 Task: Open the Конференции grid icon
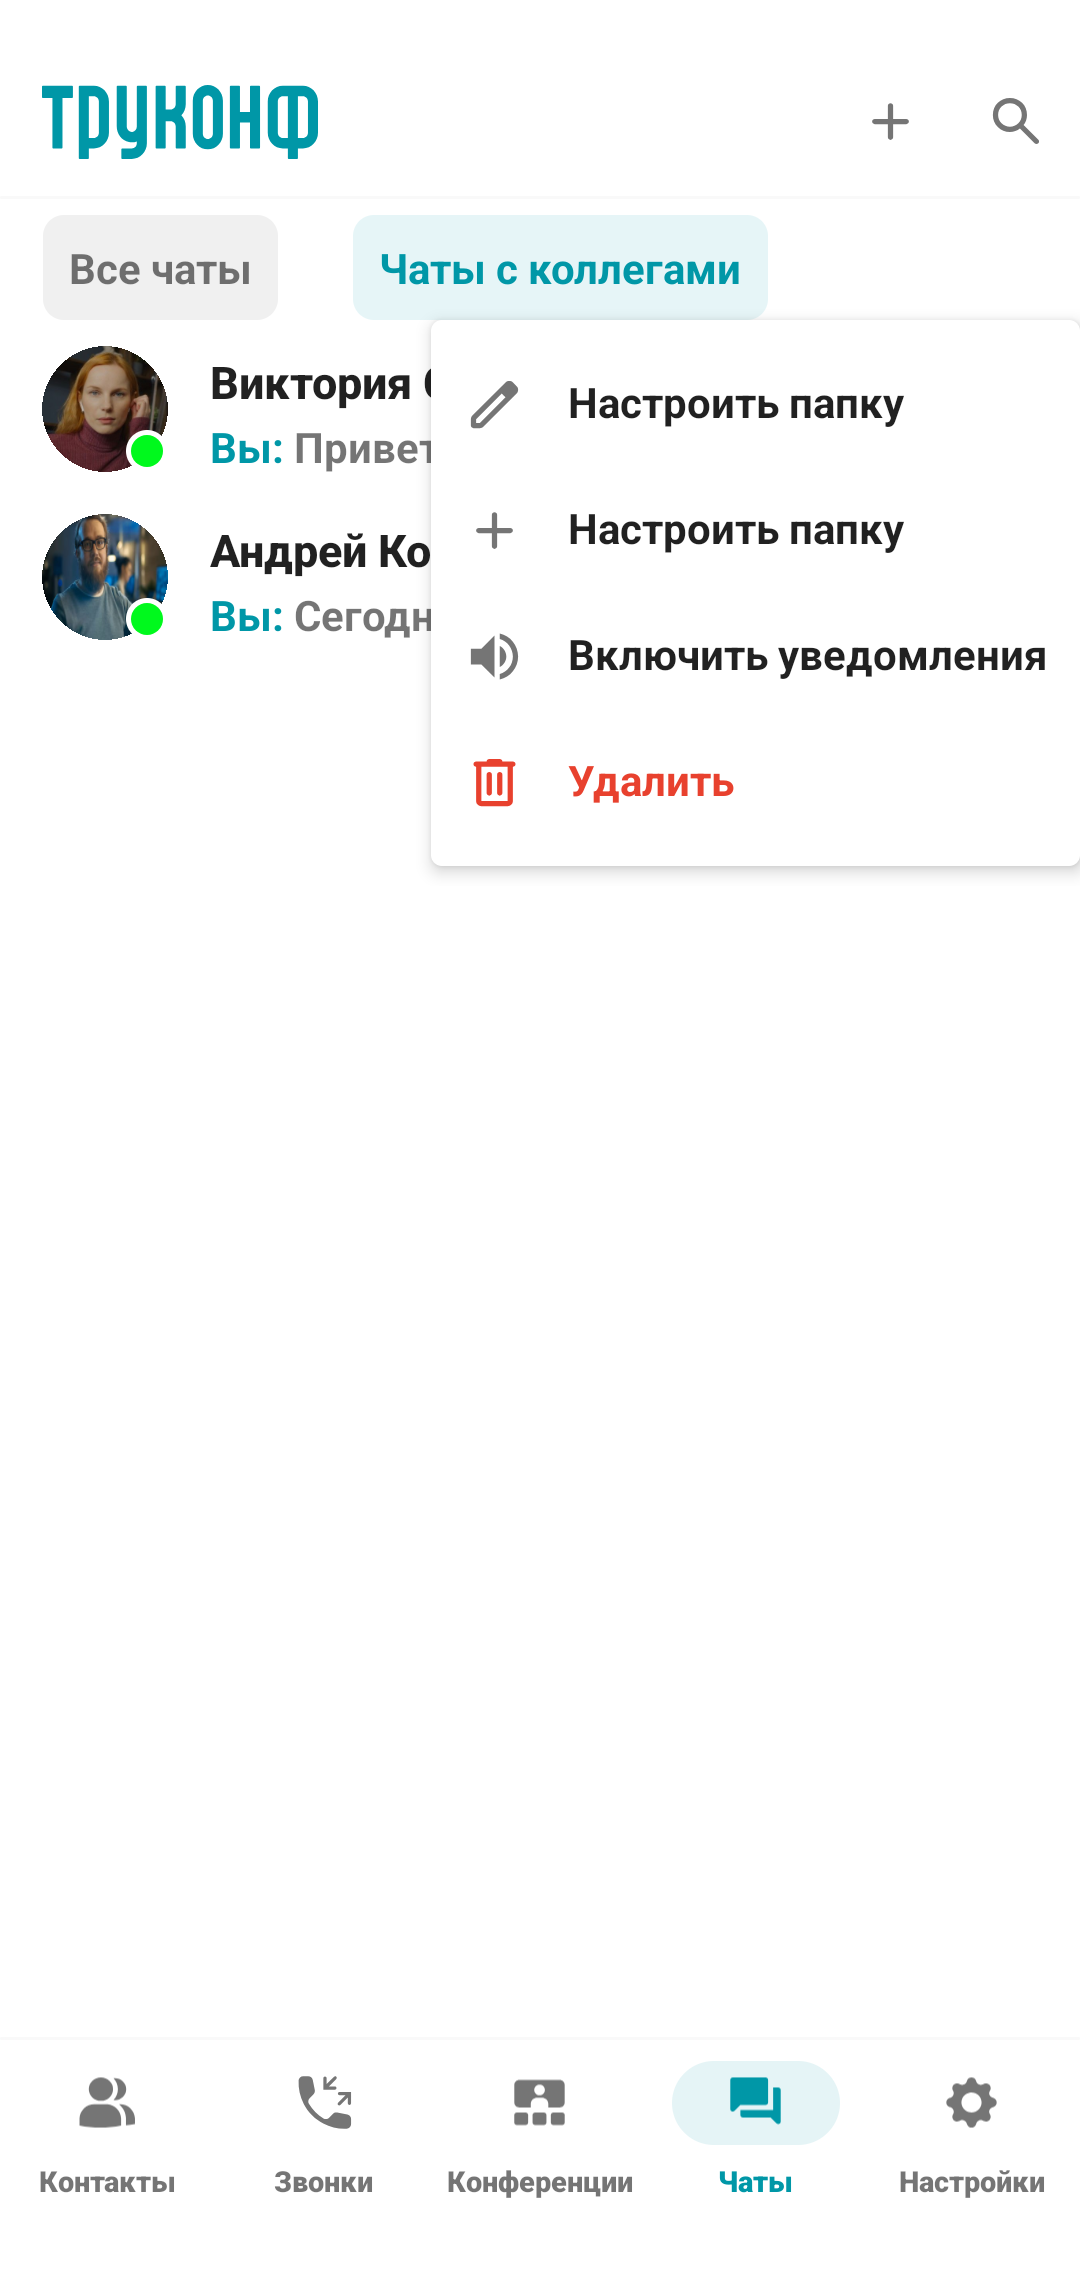540,2102
